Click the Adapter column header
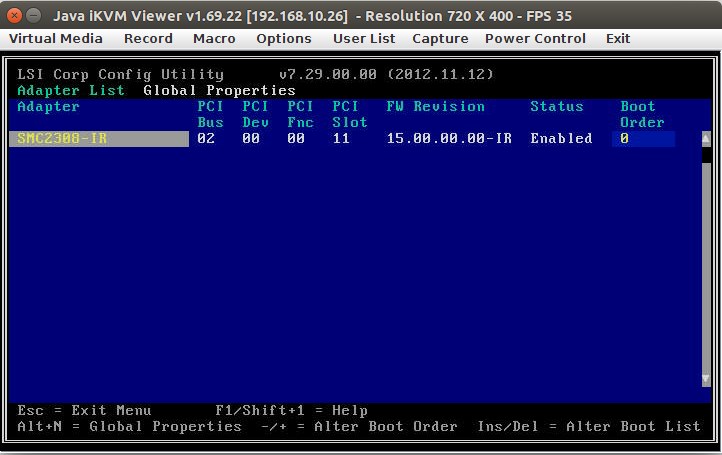Viewport: 722px width, 455px height. pyautogui.click(x=48, y=107)
